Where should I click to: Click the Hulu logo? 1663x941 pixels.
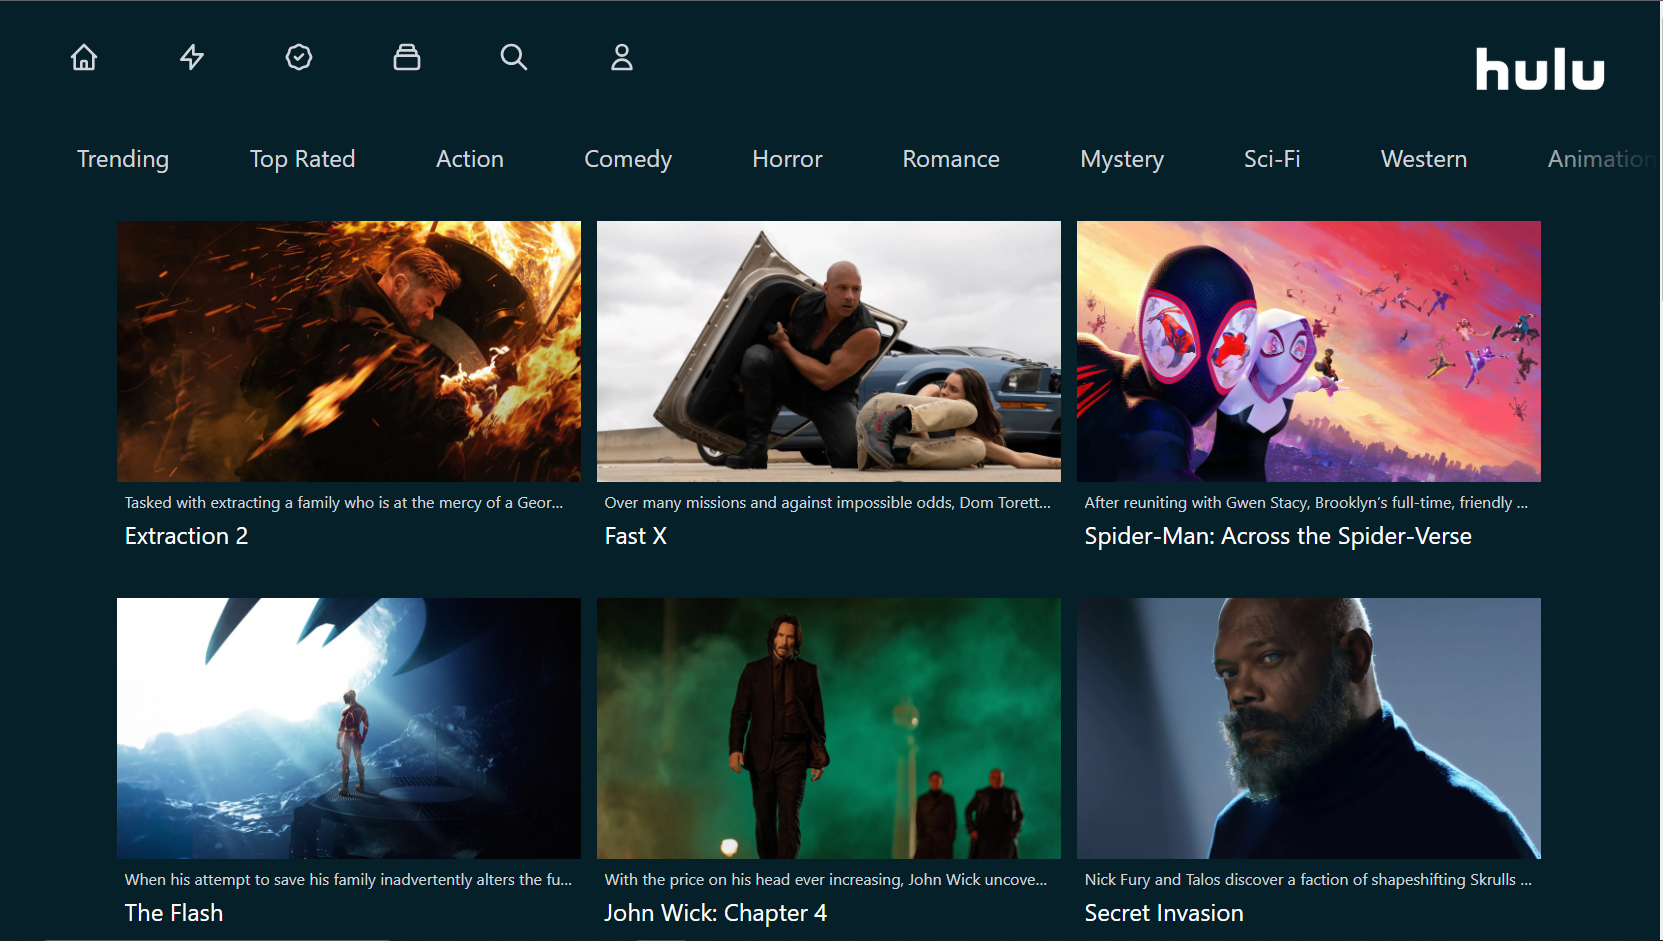pyautogui.click(x=1539, y=70)
